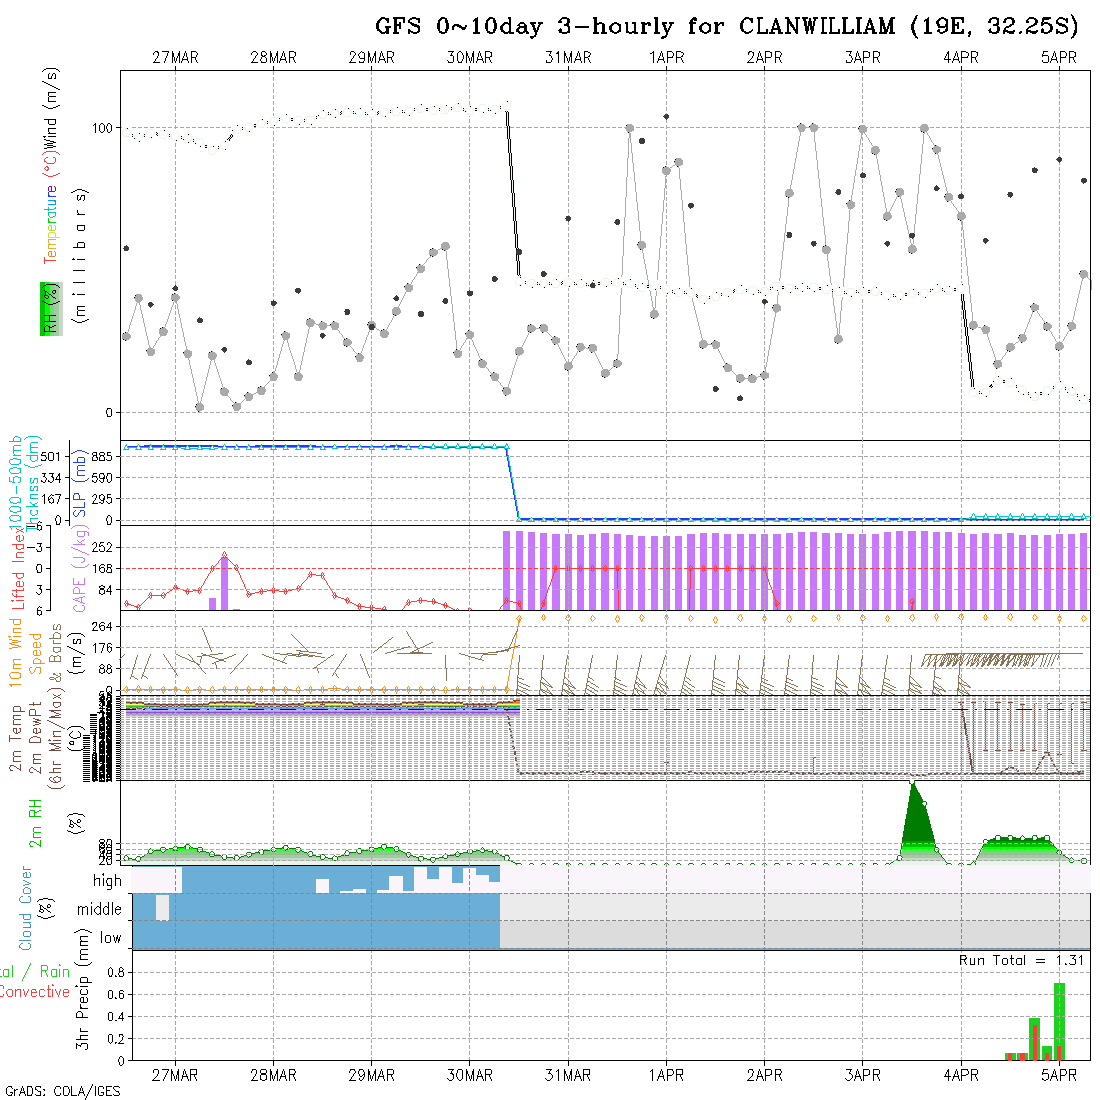The image size is (1100, 1100).
Task: Click the 885 SLP tick value
Action: tap(102, 457)
